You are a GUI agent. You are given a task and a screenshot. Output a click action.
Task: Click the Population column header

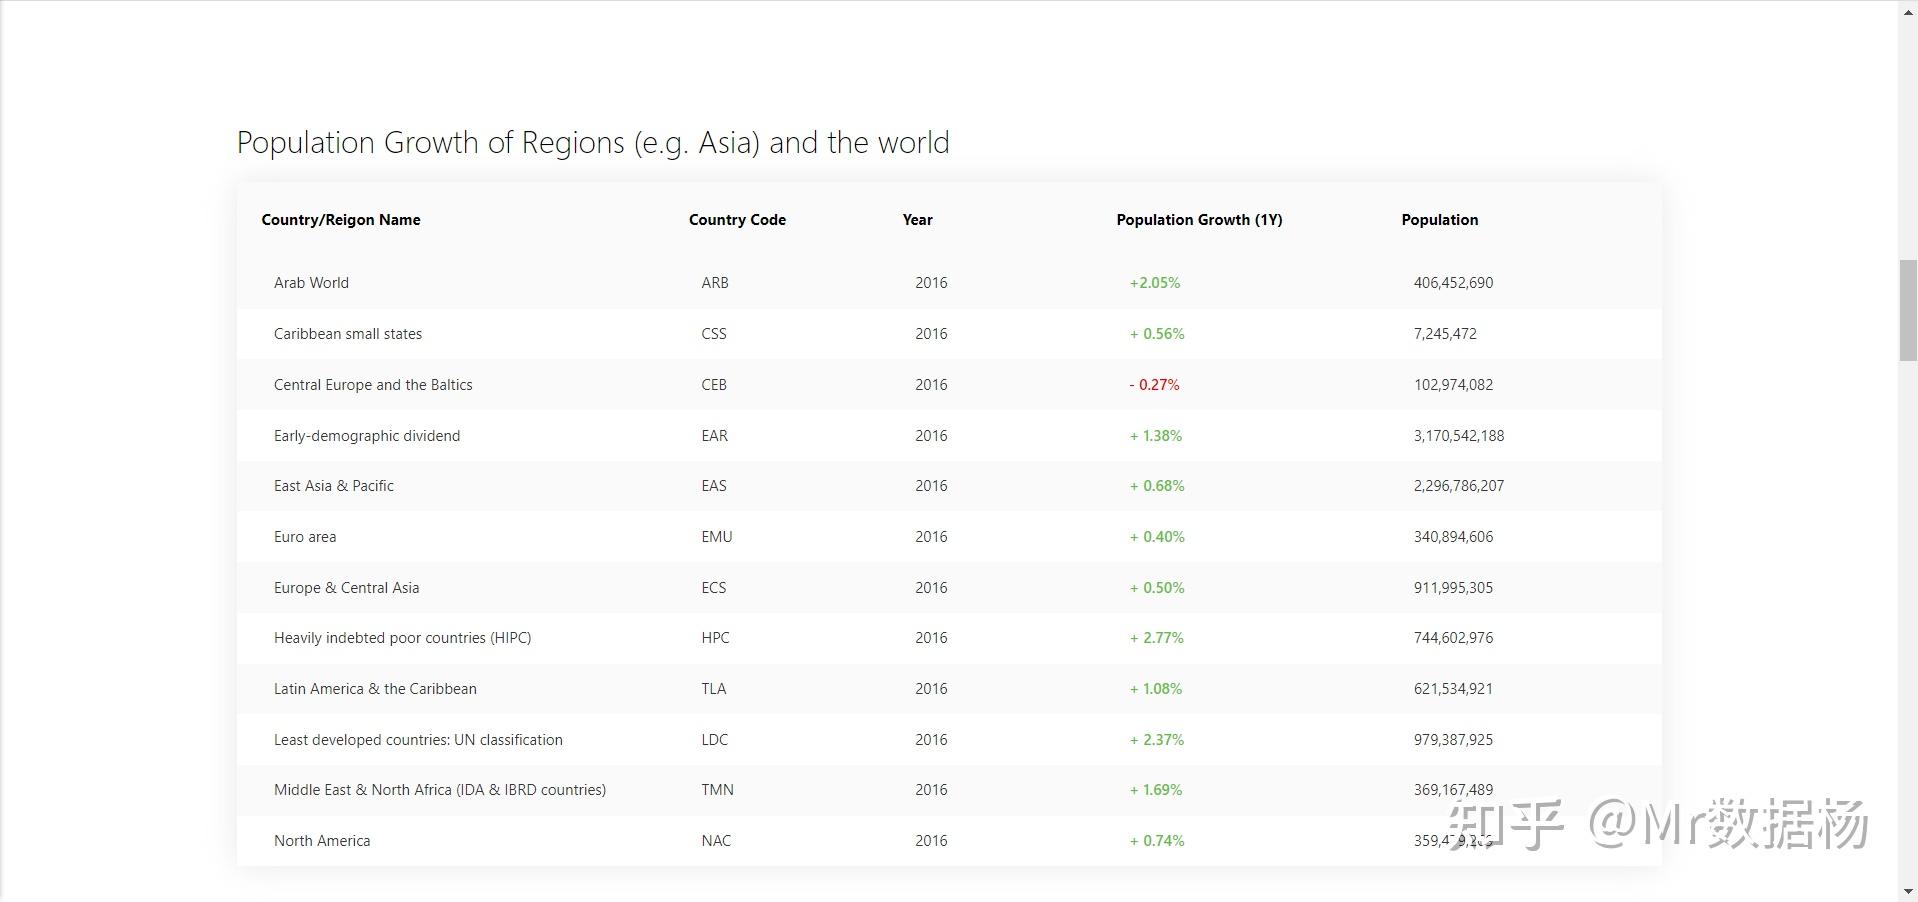point(1439,220)
